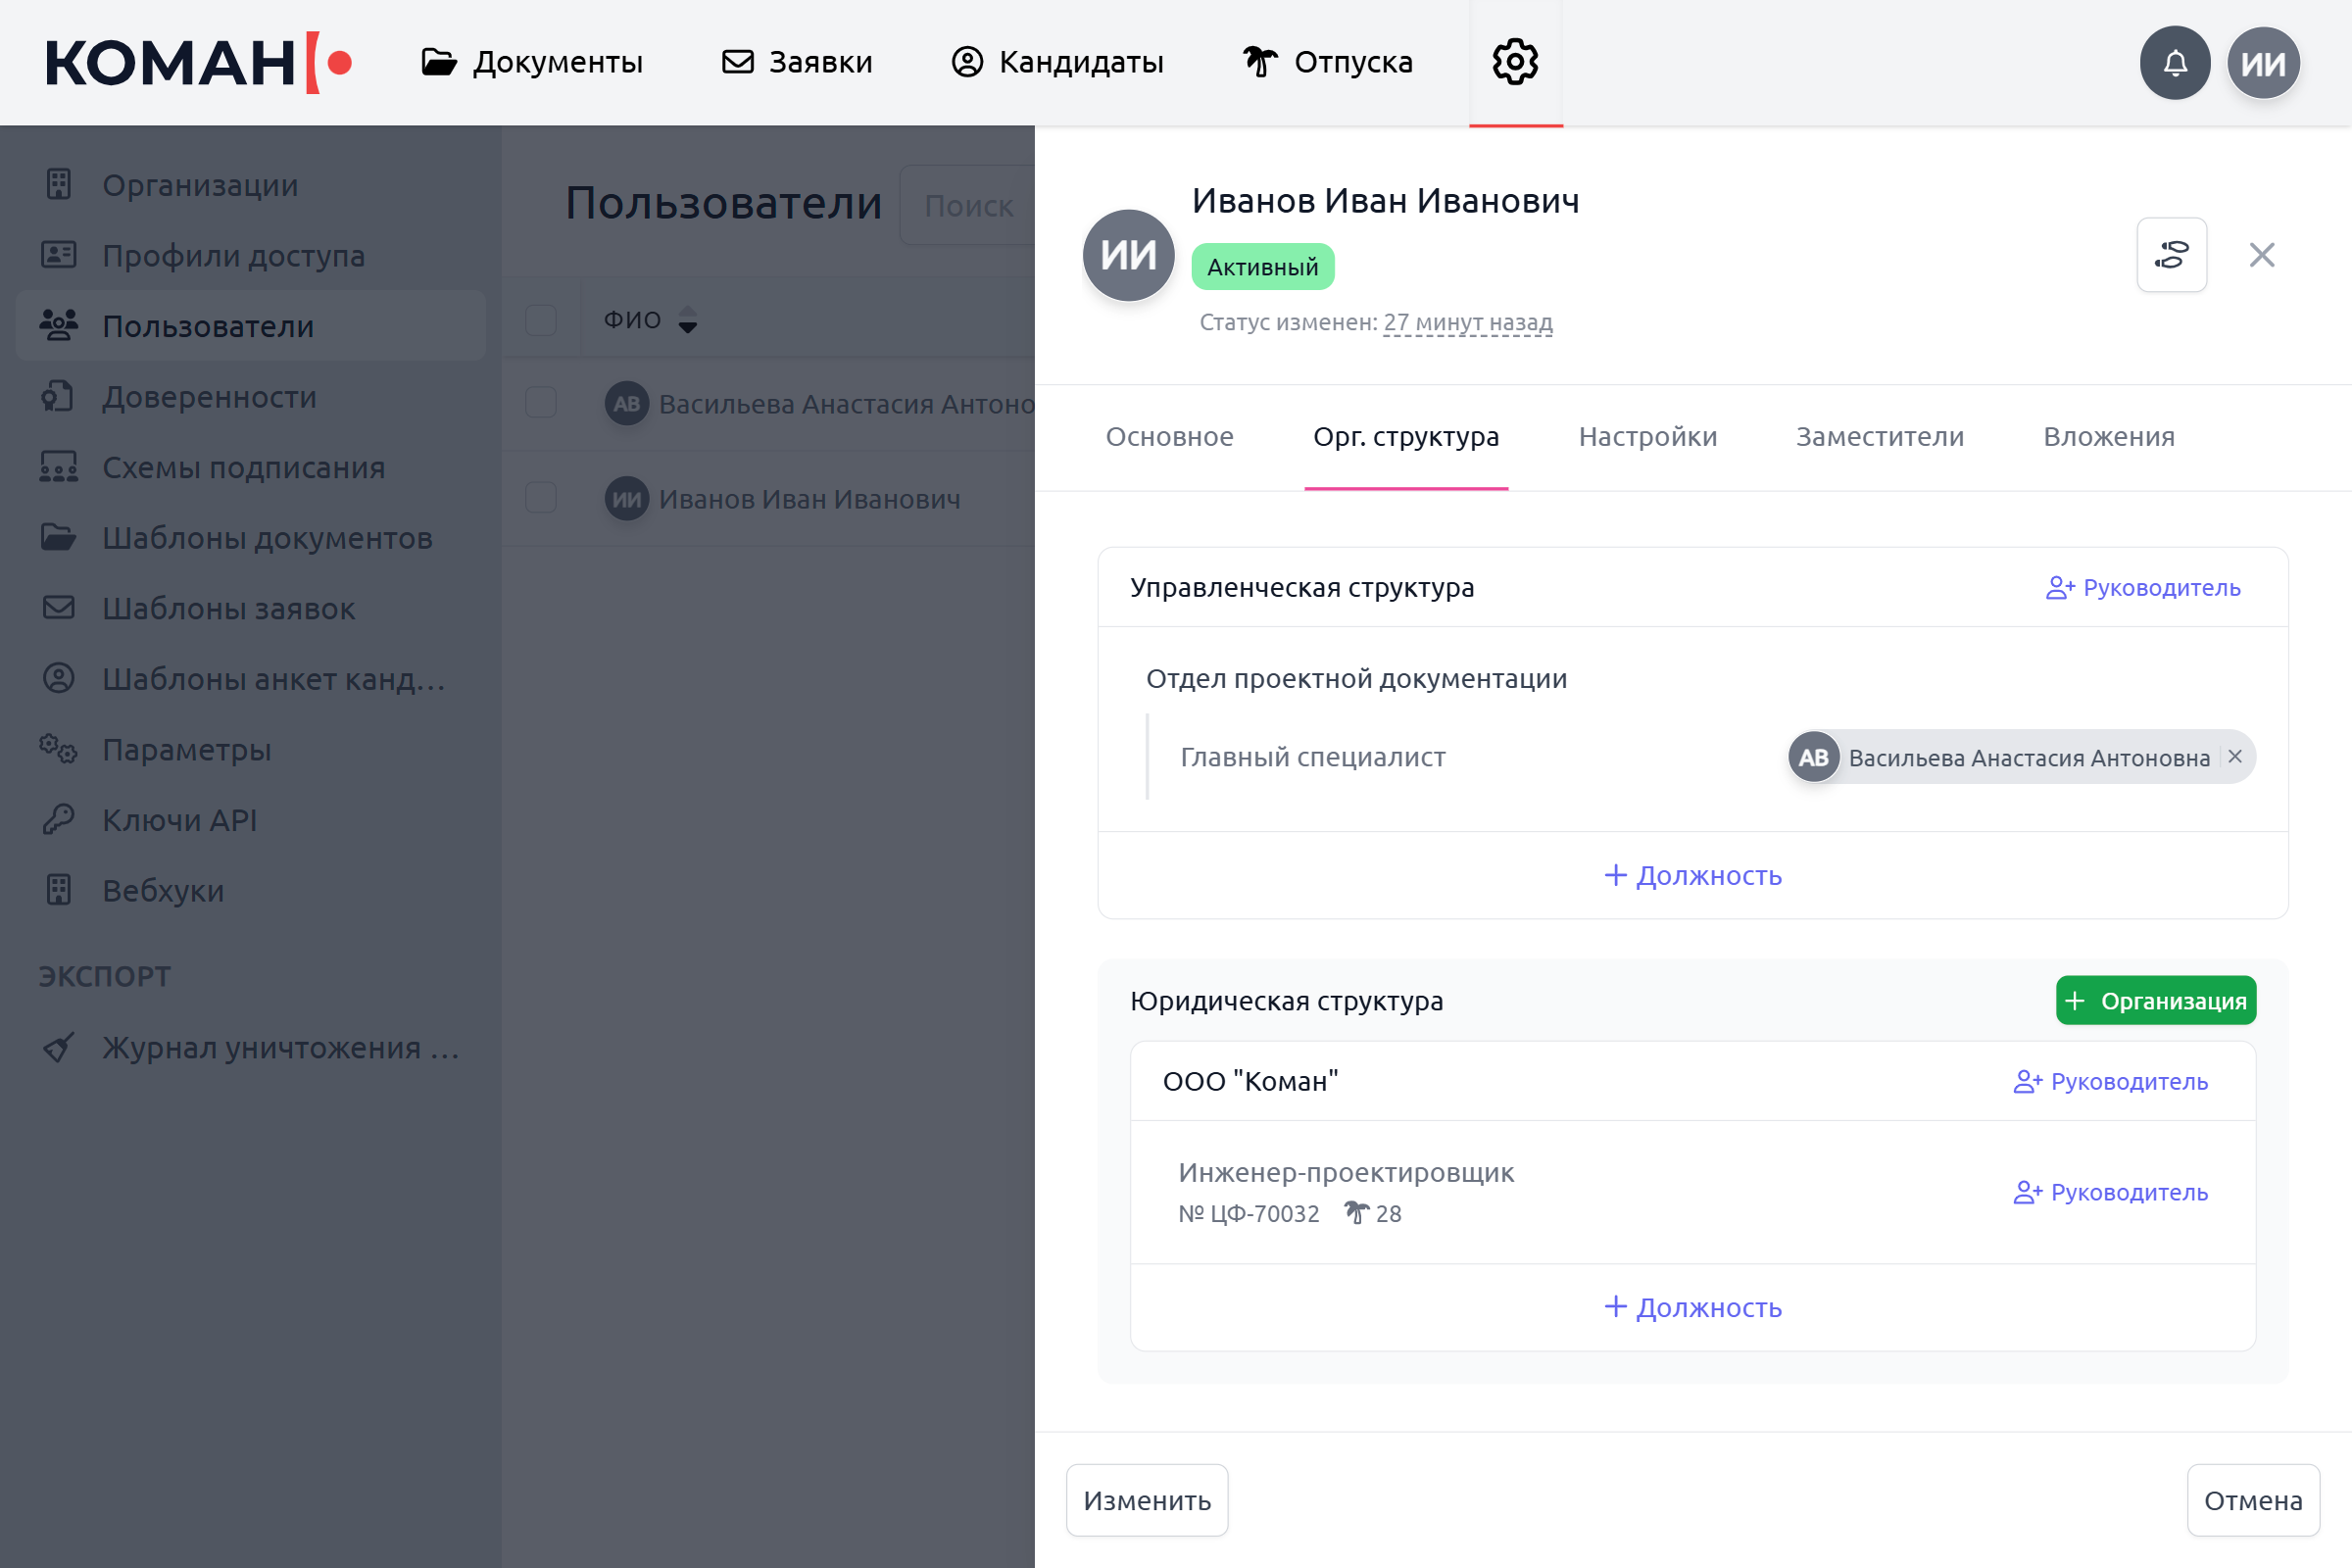Screen dimensions: 2352x1568
Task: Open Доверенности section in the sidebar
Action: (209, 397)
